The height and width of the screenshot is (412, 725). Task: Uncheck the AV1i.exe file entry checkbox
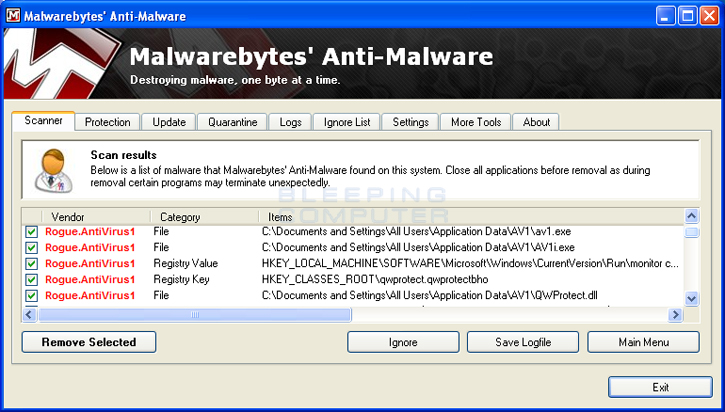click(x=31, y=248)
